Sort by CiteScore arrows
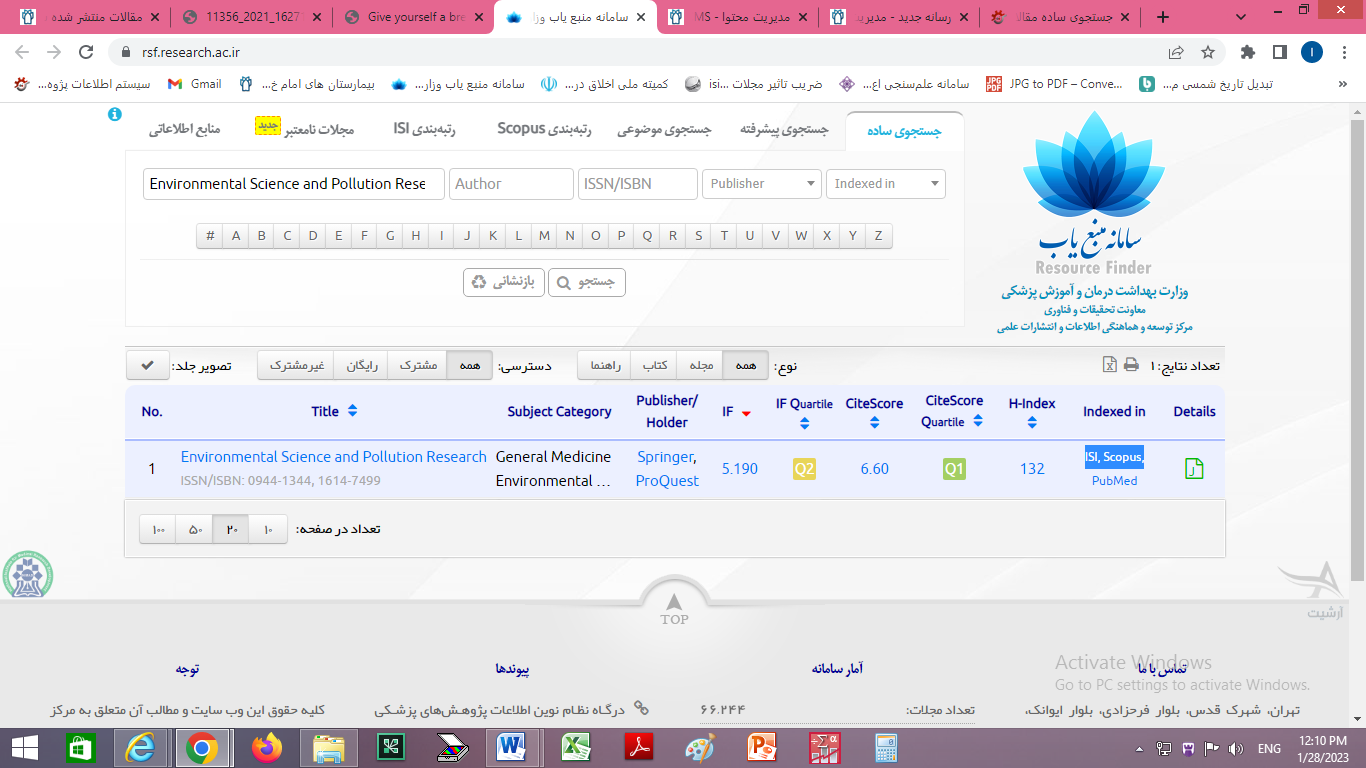This screenshot has height=768, width=1366. pyautogui.click(x=874, y=423)
